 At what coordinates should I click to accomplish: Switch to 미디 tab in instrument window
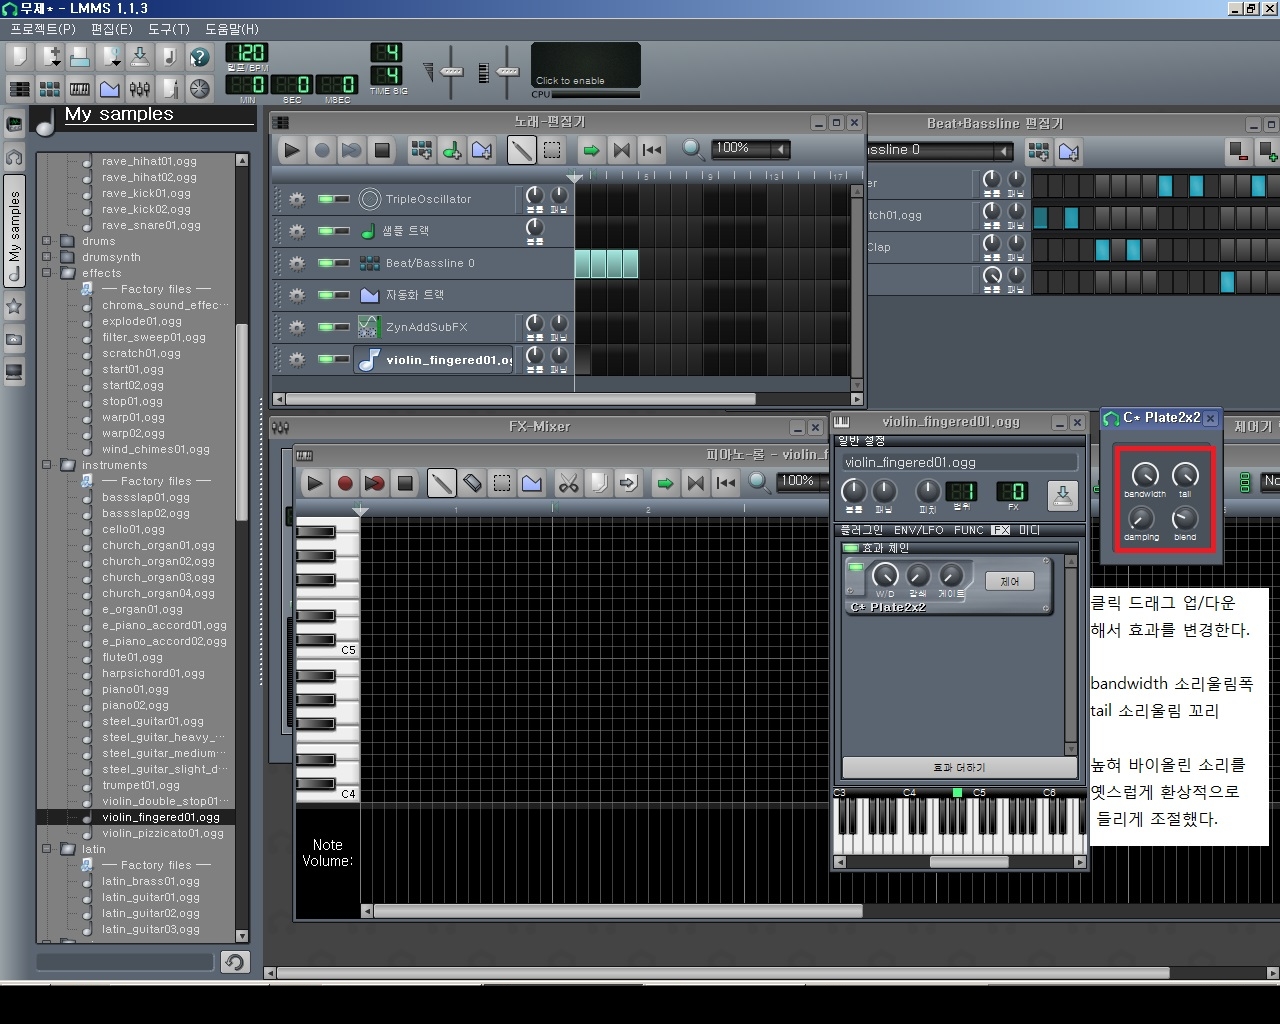click(x=1029, y=530)
